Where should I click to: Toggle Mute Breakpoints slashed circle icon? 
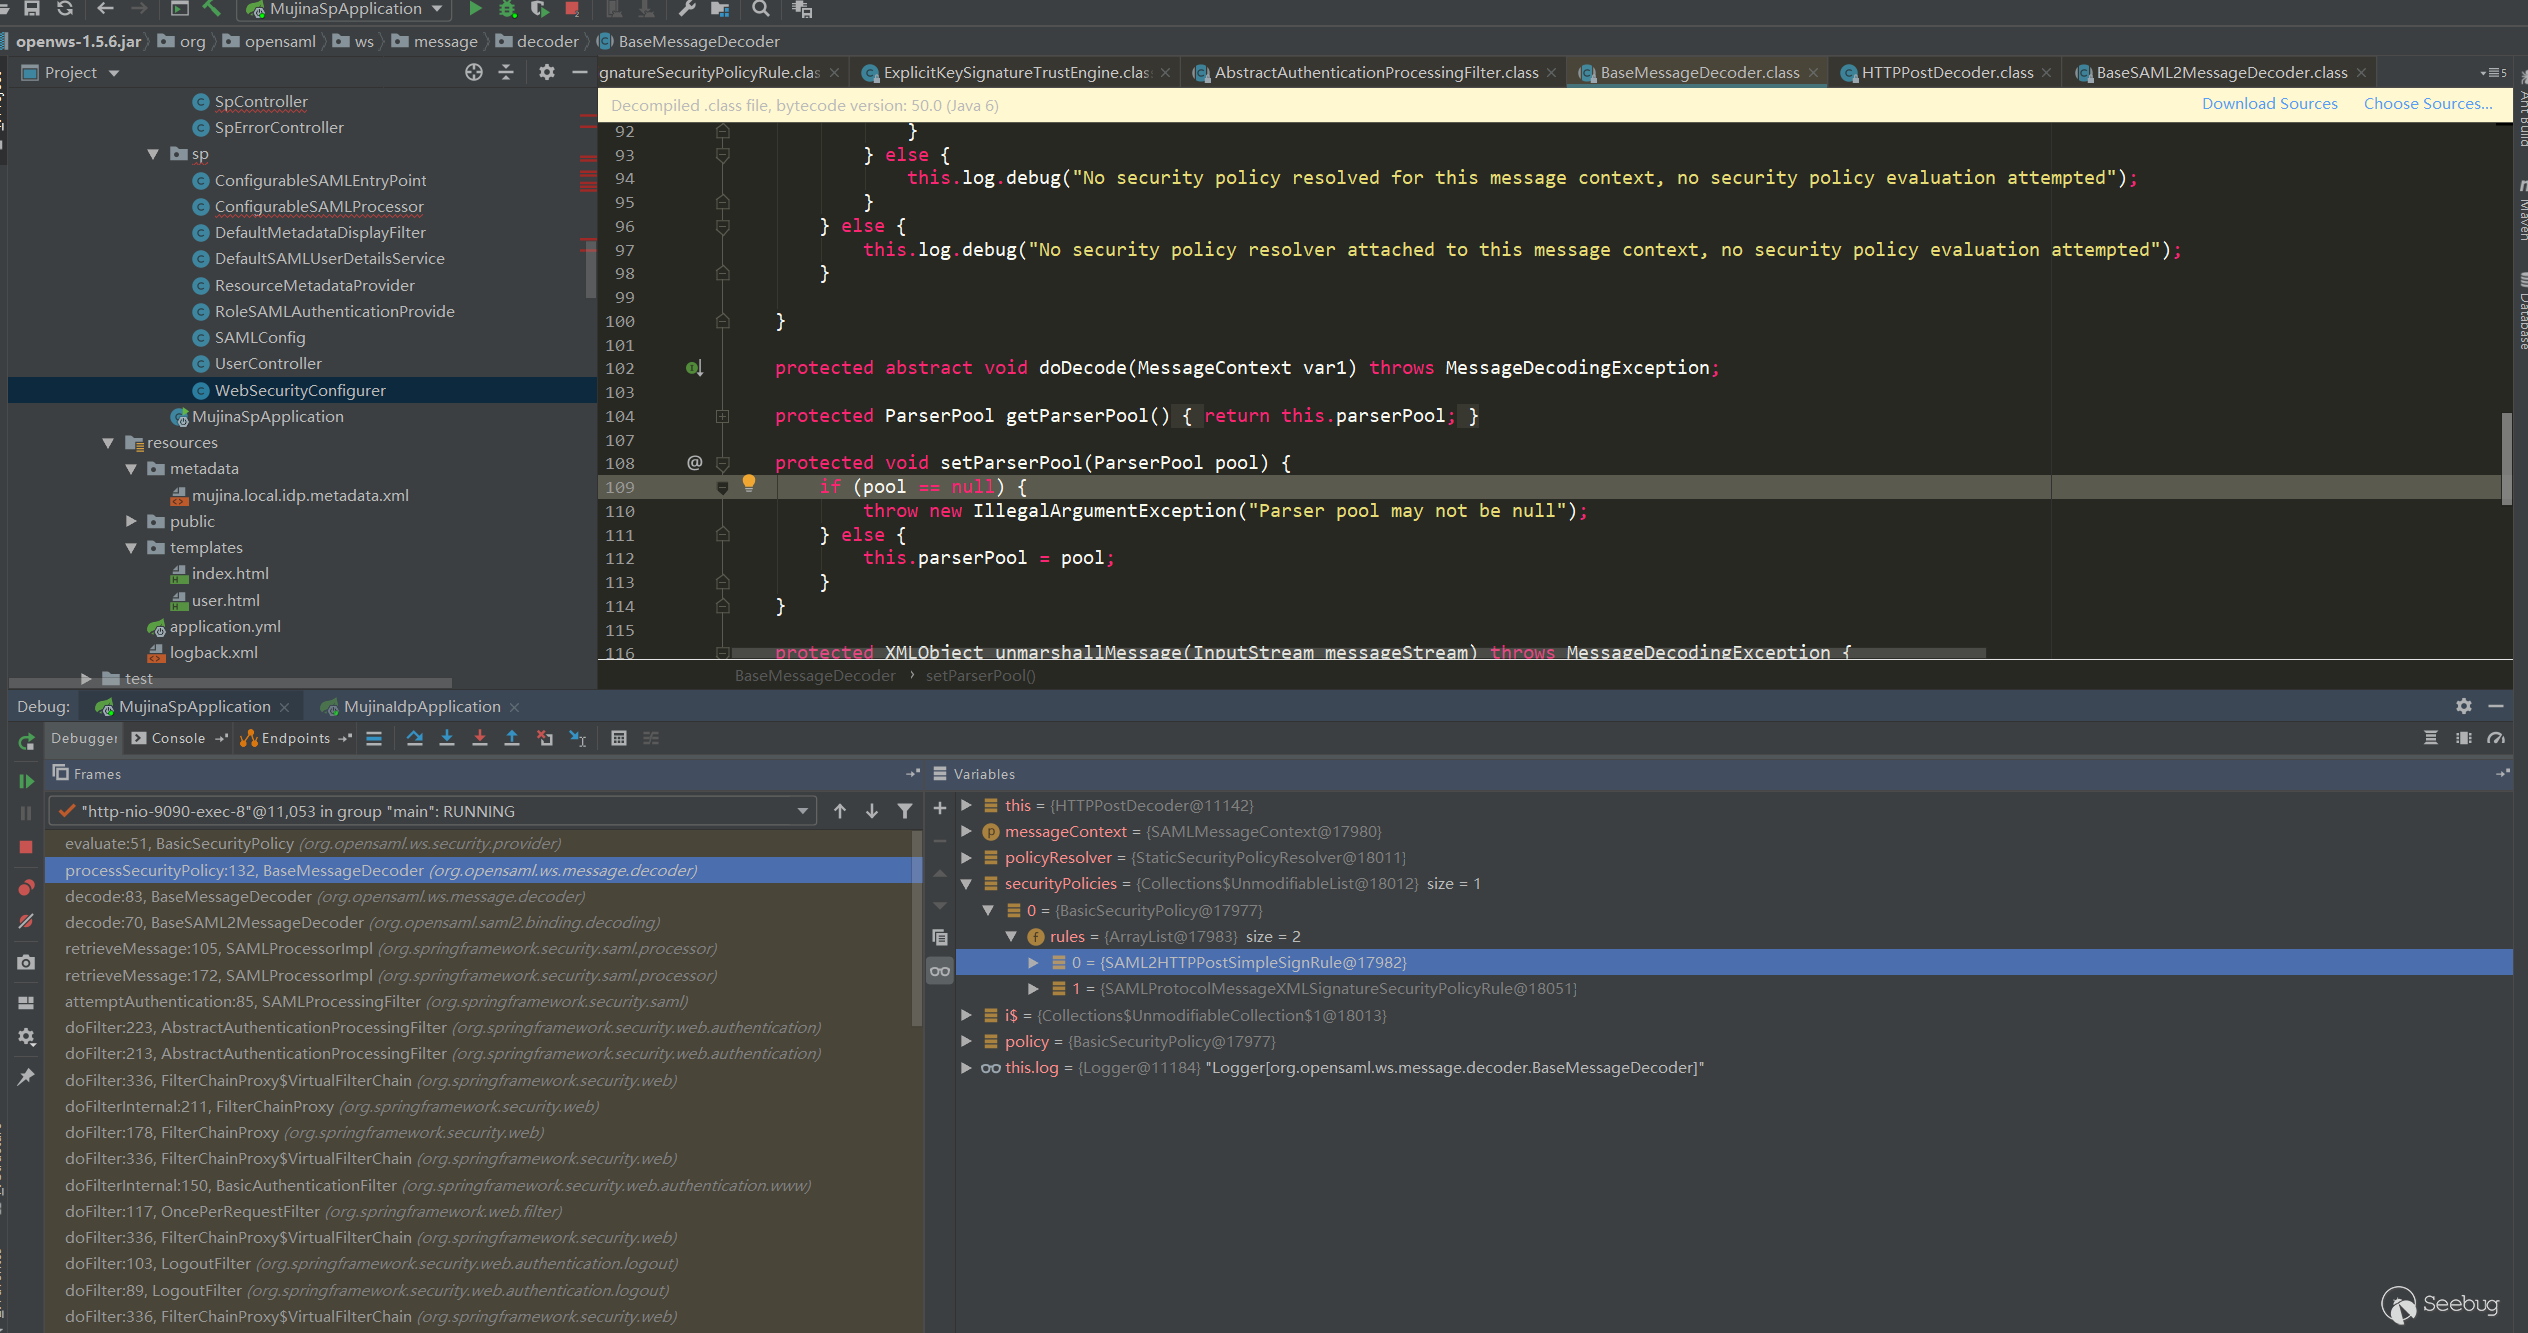27,921
